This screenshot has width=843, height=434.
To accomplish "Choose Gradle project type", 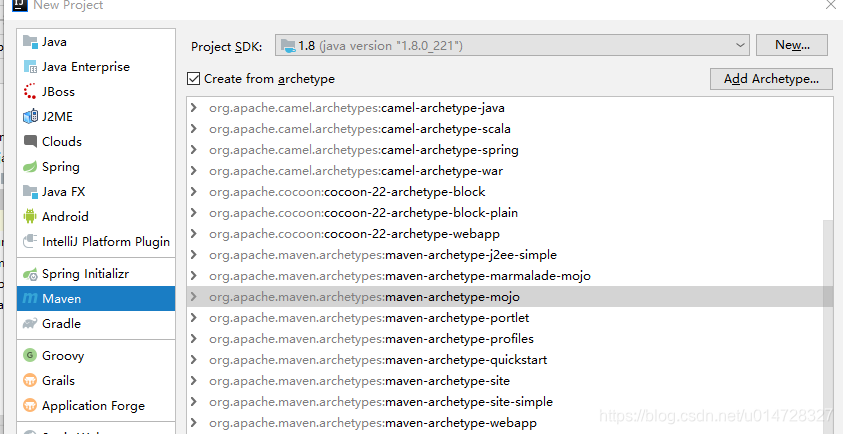I will pos(96,324).
